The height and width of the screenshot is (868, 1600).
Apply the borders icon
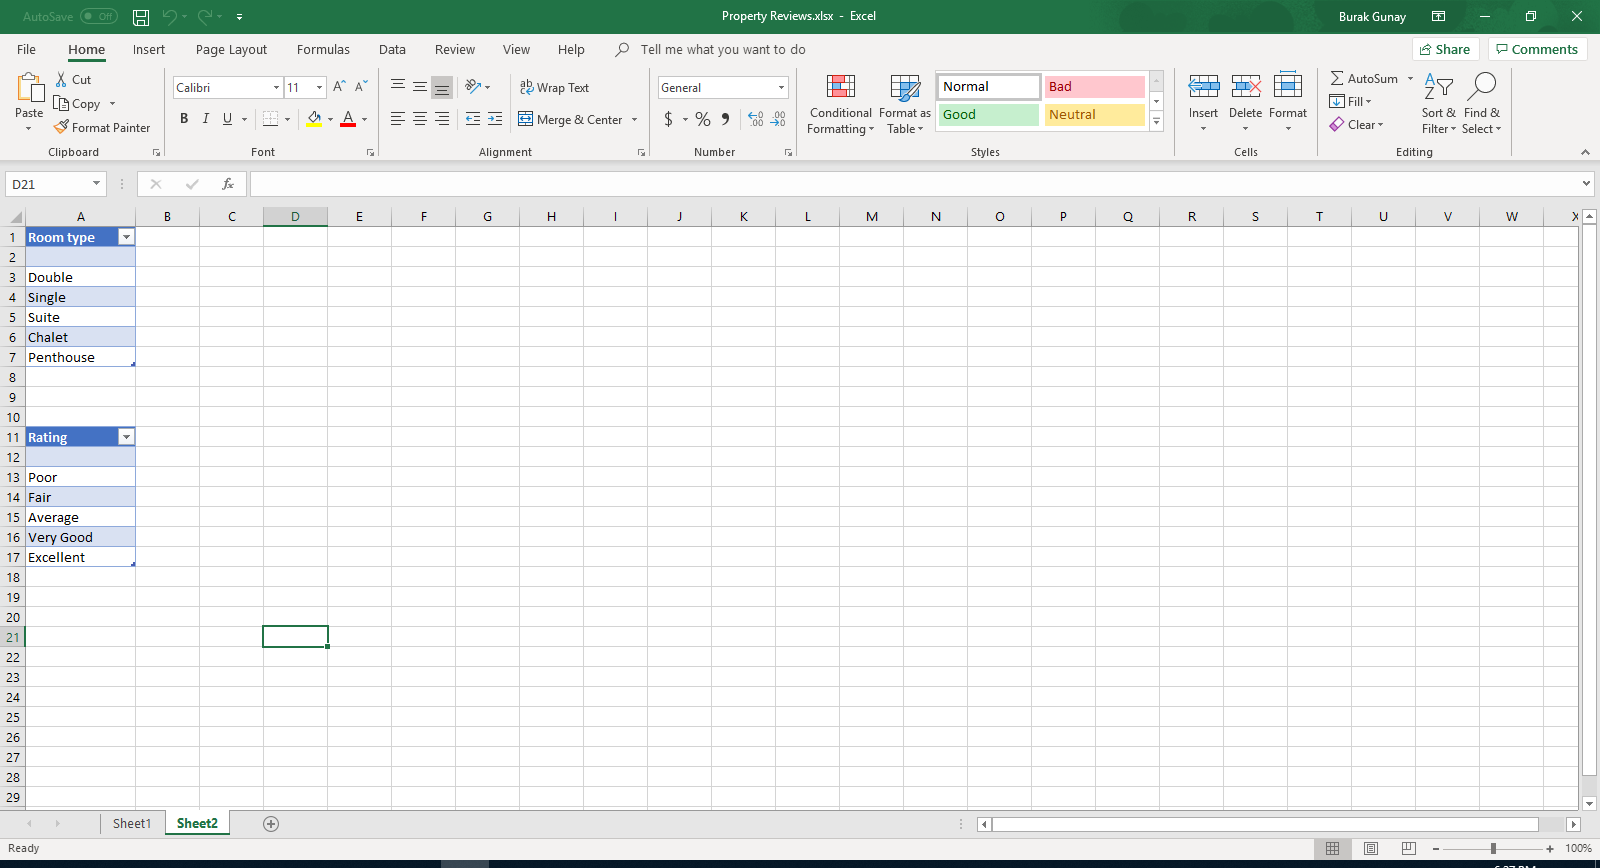(270, 119)
